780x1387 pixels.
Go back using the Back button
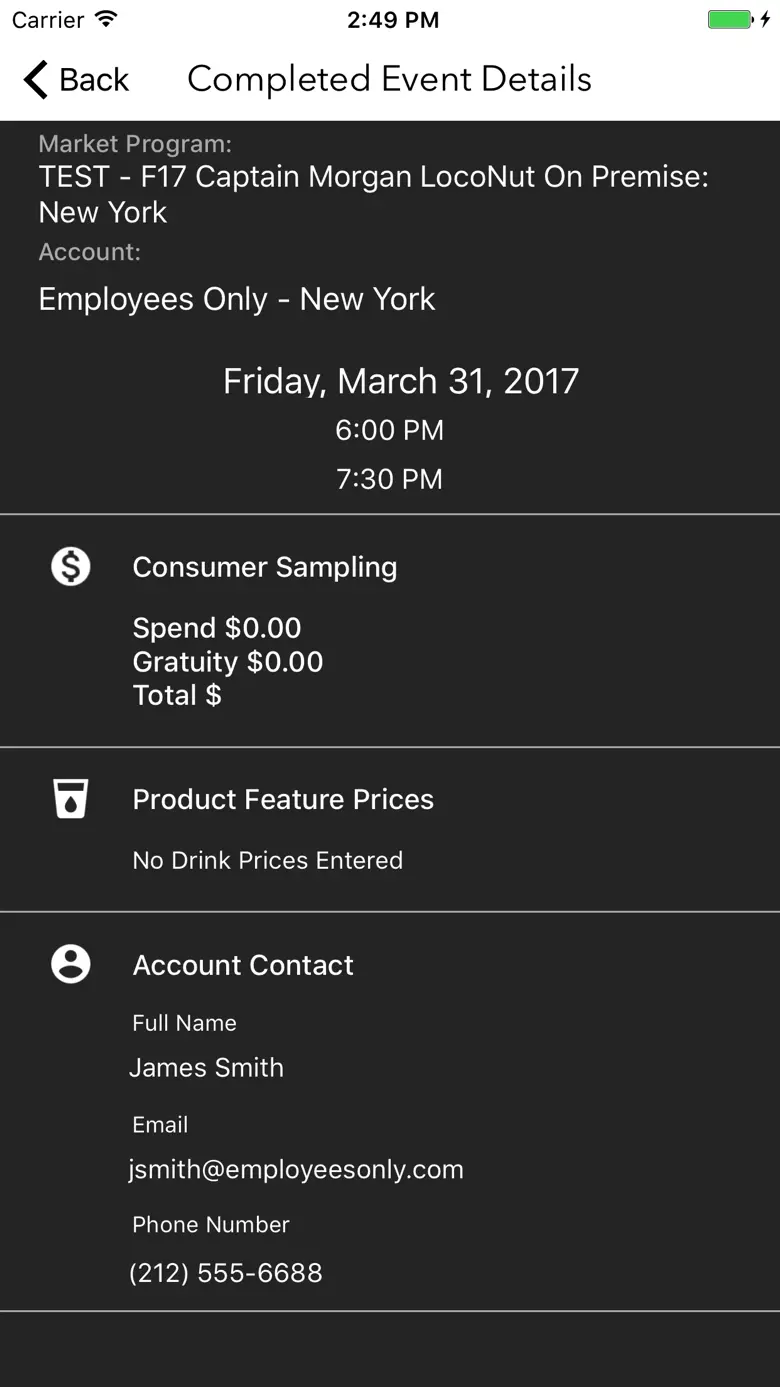(x=76, y=79)
